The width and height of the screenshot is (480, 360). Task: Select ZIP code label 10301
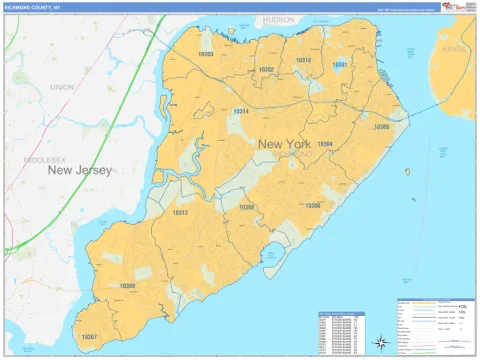click(x=340, y=64)
